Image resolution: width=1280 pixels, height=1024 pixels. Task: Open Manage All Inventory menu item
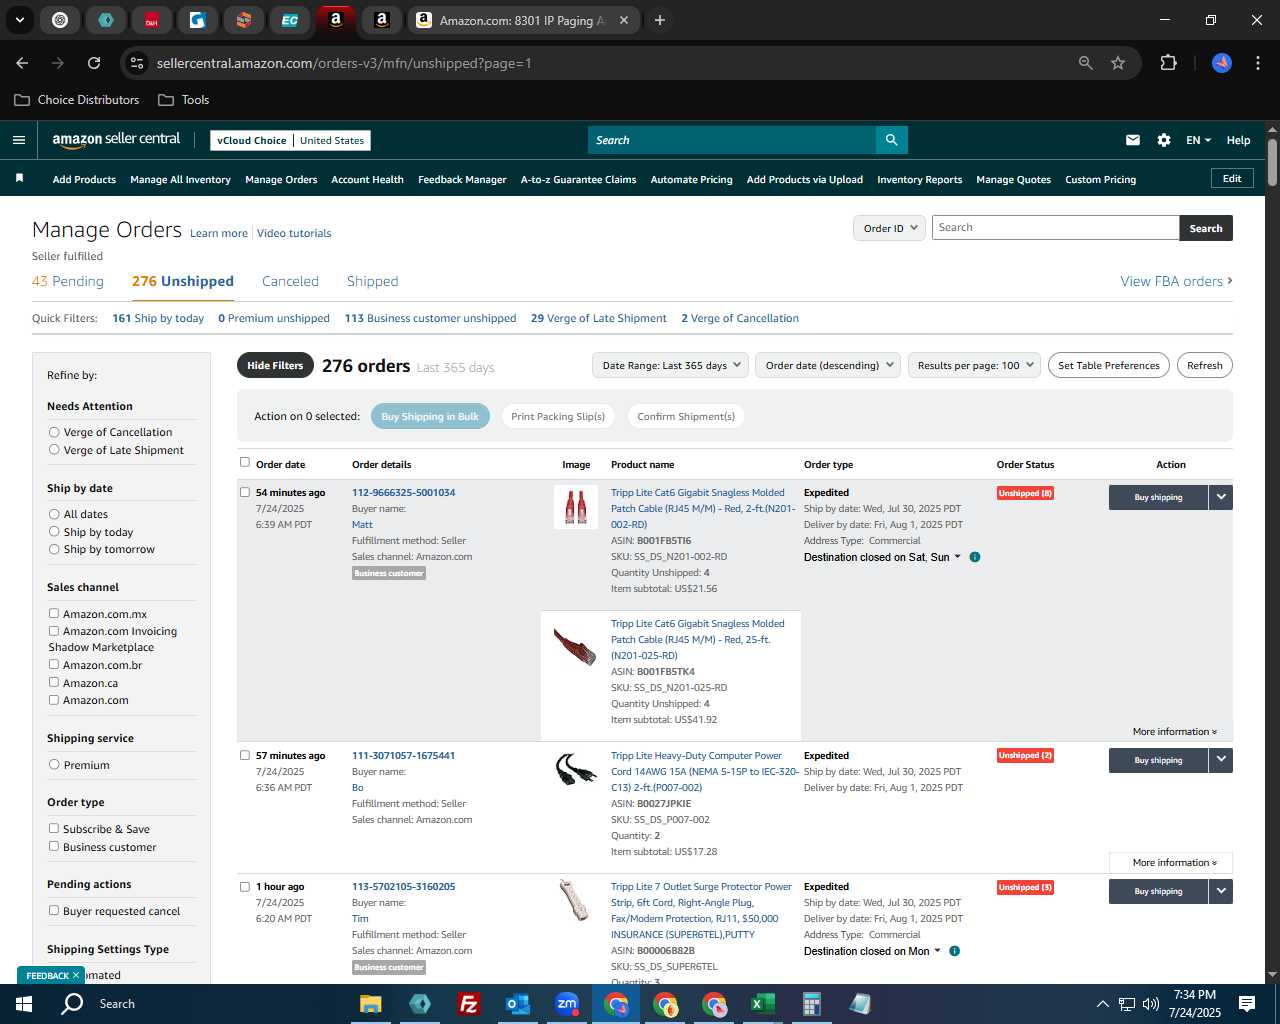click(x=180, y=180)
